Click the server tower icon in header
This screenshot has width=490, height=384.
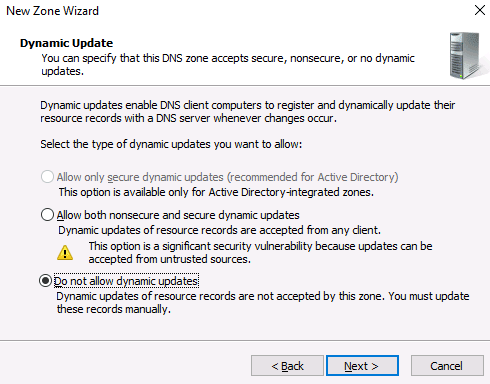point(465,56)
